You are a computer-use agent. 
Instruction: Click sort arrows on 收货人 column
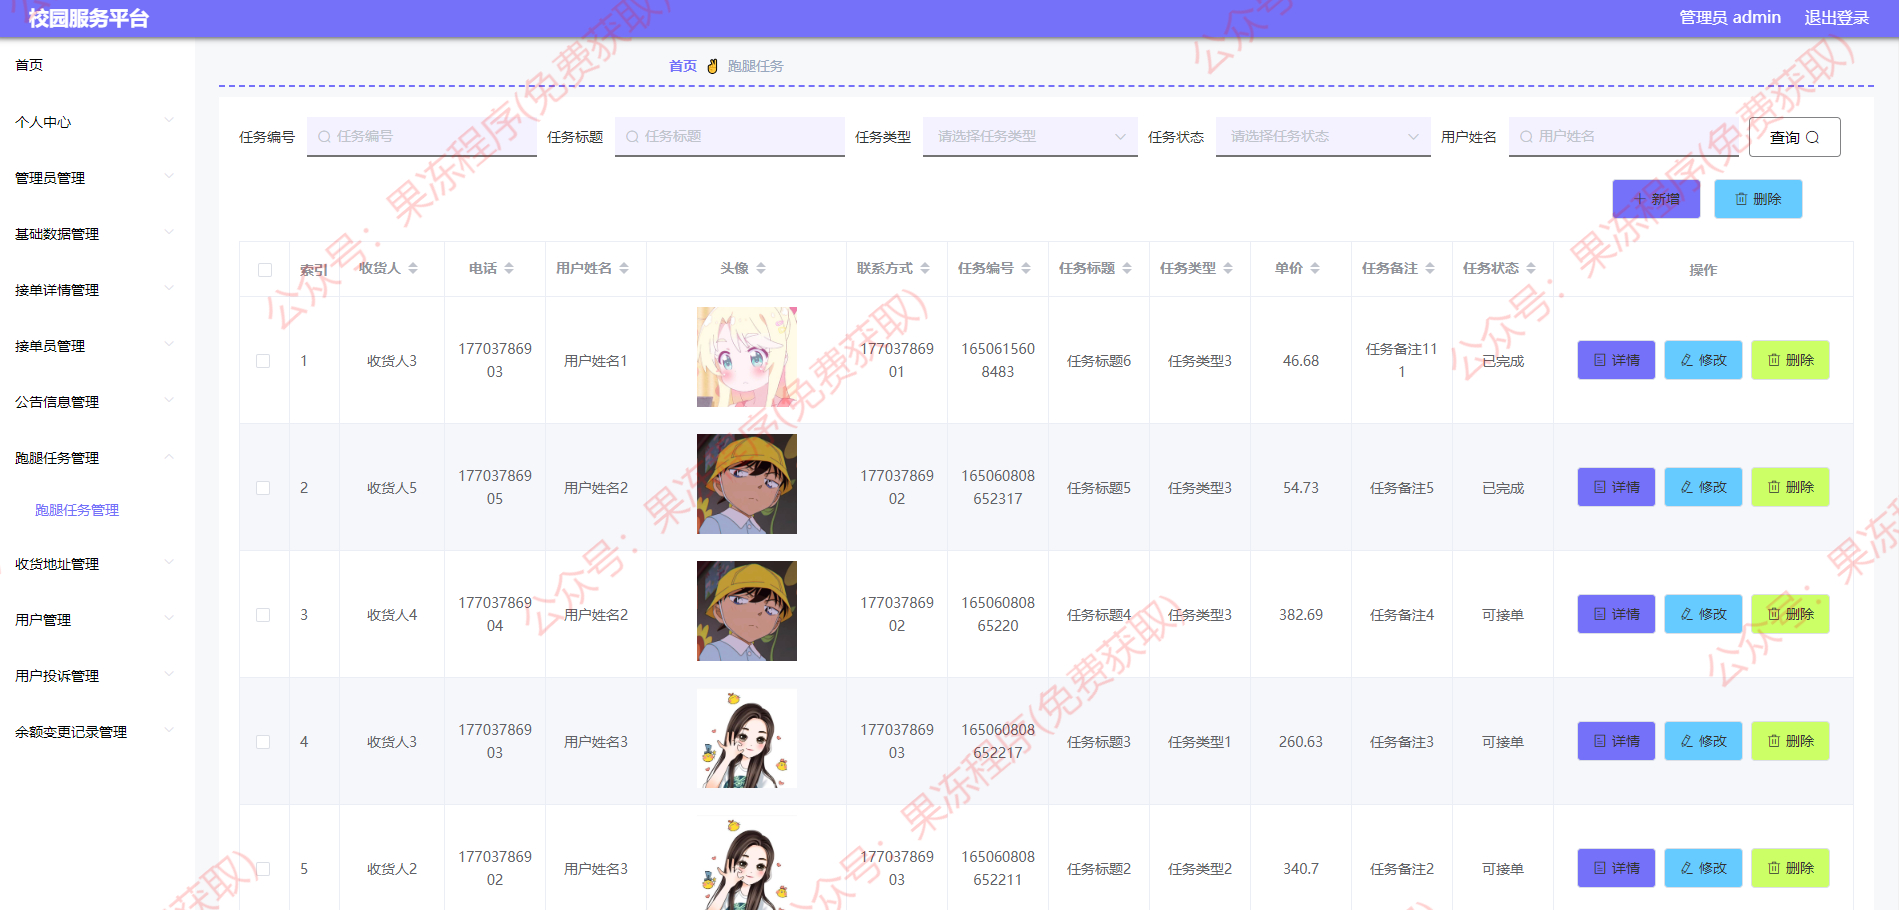pos(413,268)
